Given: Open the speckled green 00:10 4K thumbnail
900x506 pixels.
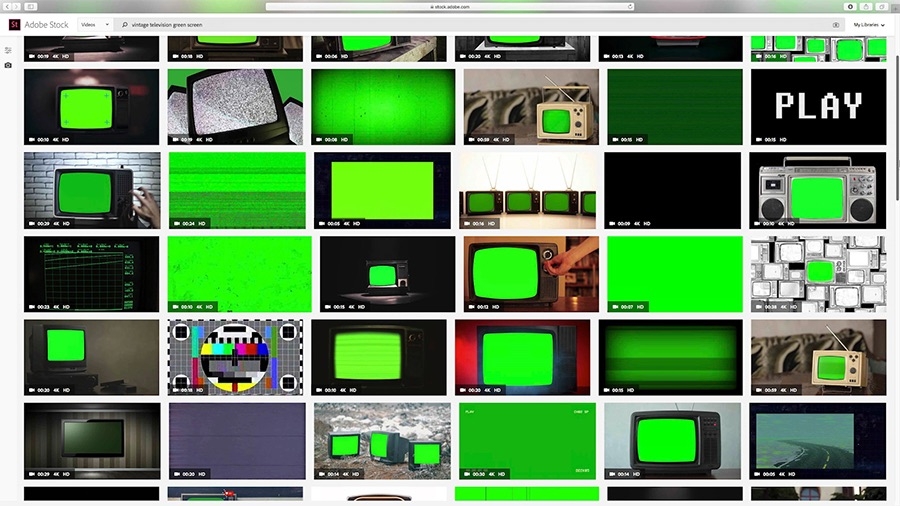Looking at the screenshot, I should (239, 274).
